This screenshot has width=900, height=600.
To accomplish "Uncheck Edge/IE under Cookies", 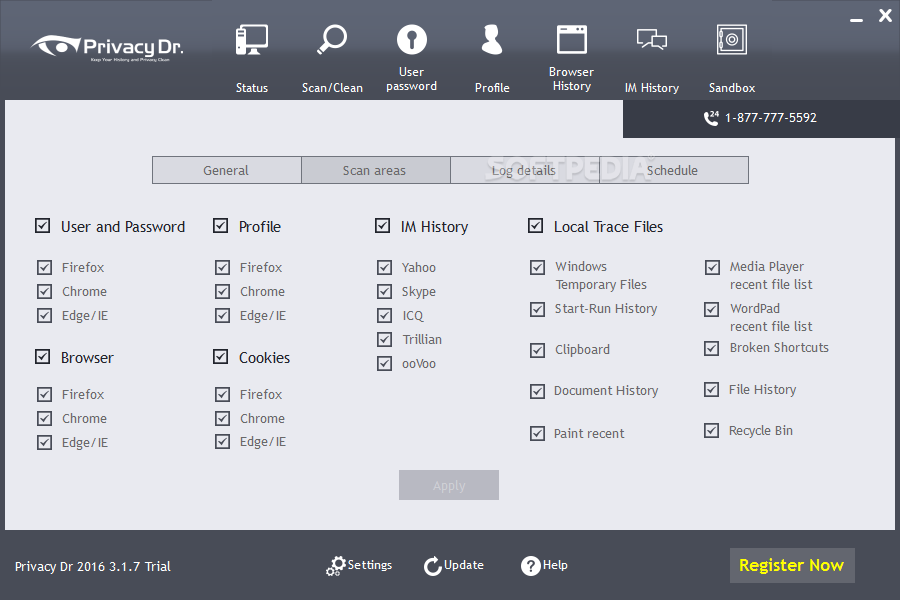I will [x=222, y=442].
